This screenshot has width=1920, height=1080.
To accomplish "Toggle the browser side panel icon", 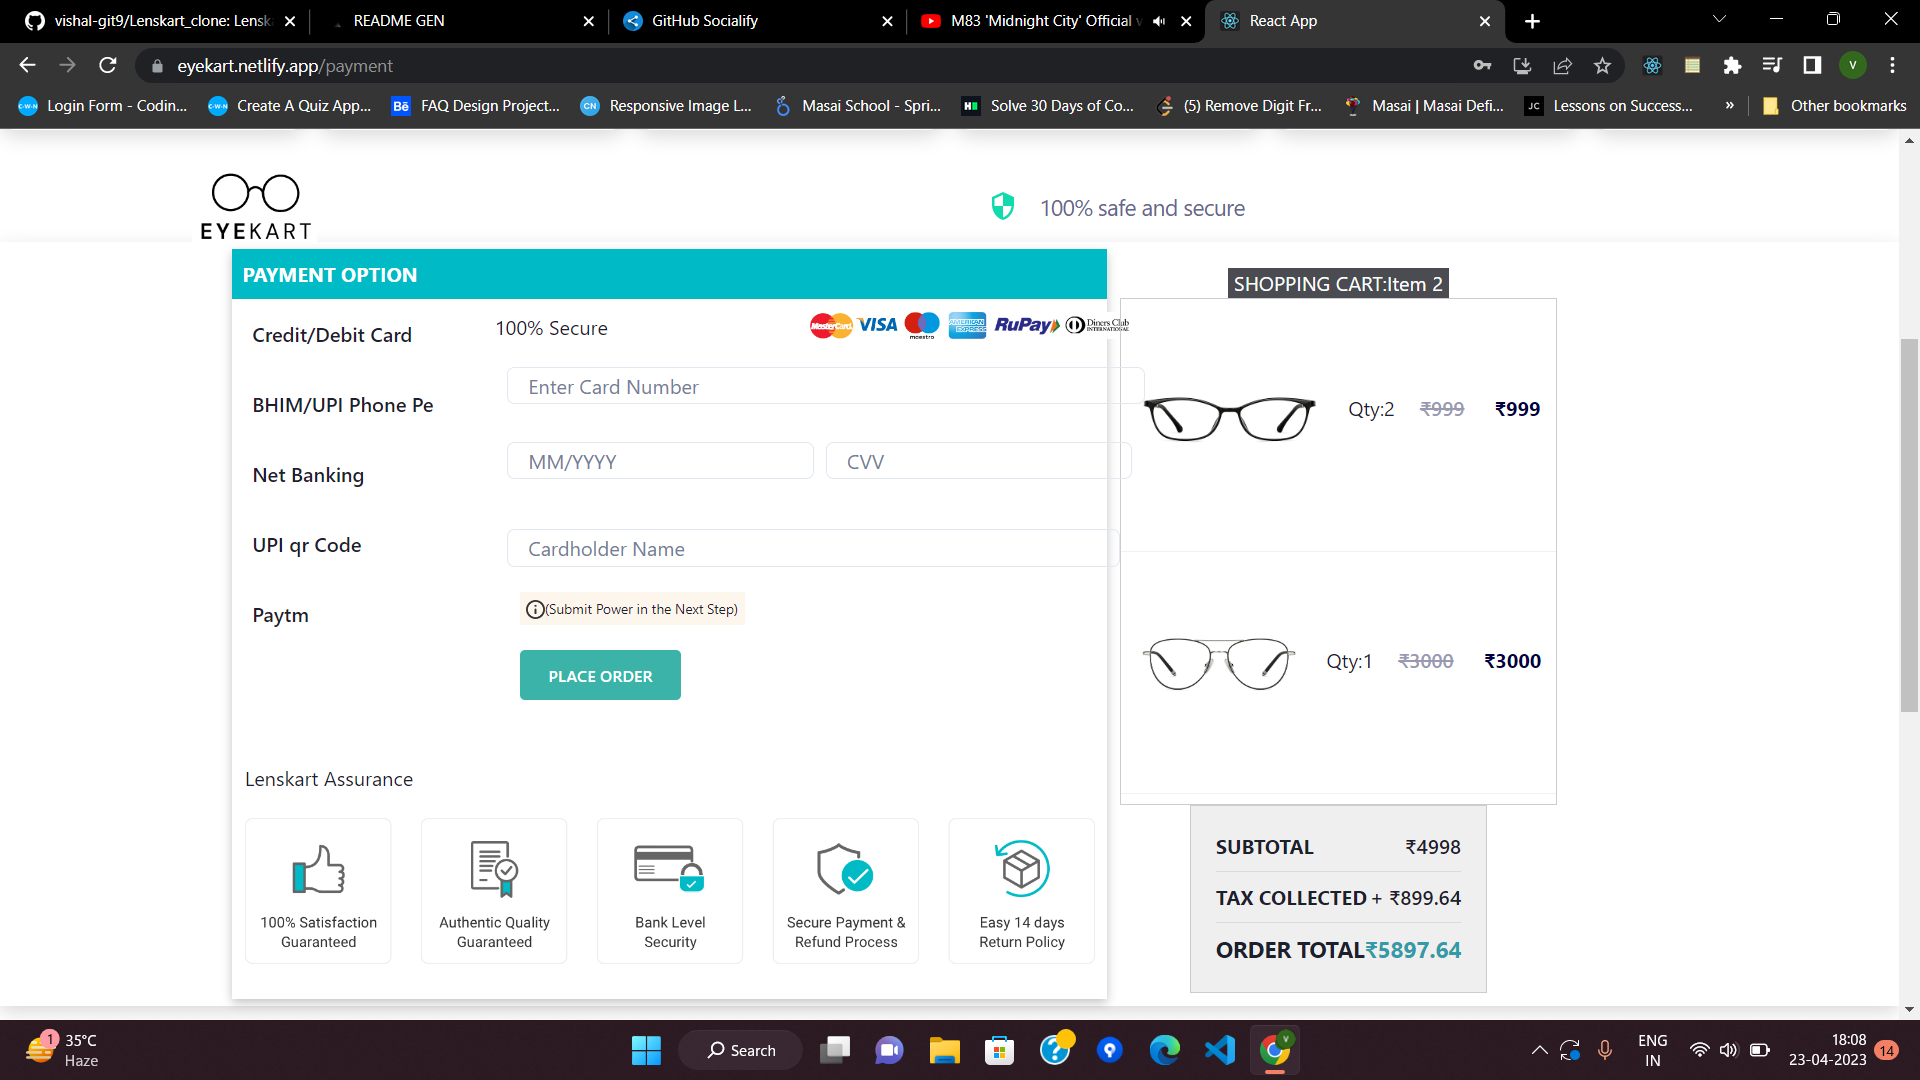I will 1811,66.
